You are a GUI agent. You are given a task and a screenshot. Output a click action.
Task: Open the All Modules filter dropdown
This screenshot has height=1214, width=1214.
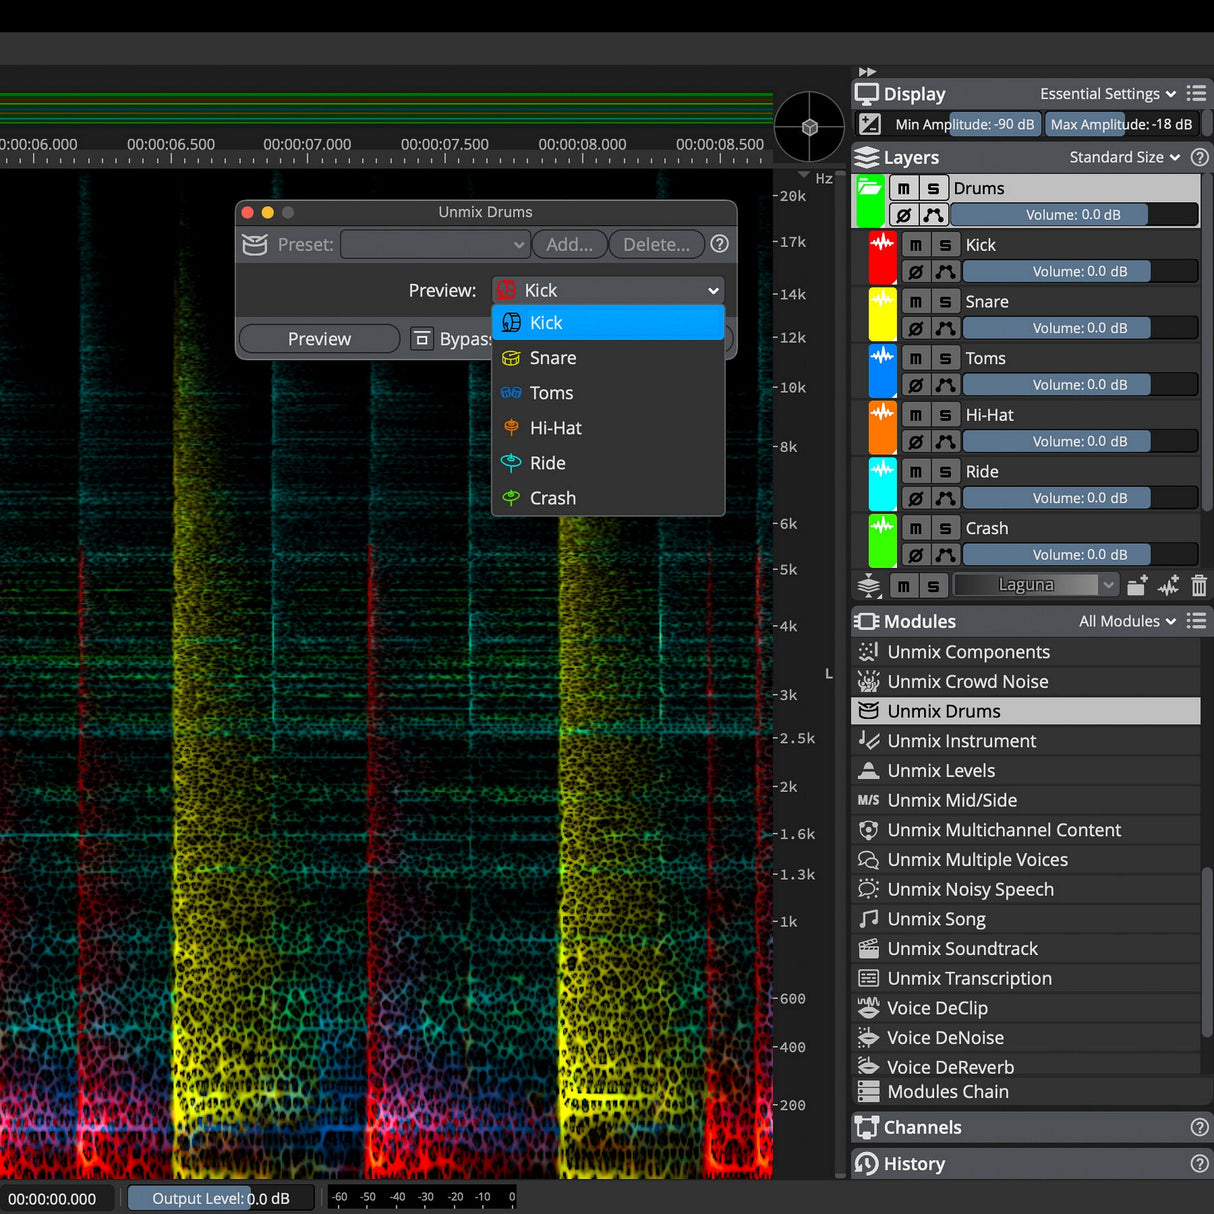[1126, 620]
